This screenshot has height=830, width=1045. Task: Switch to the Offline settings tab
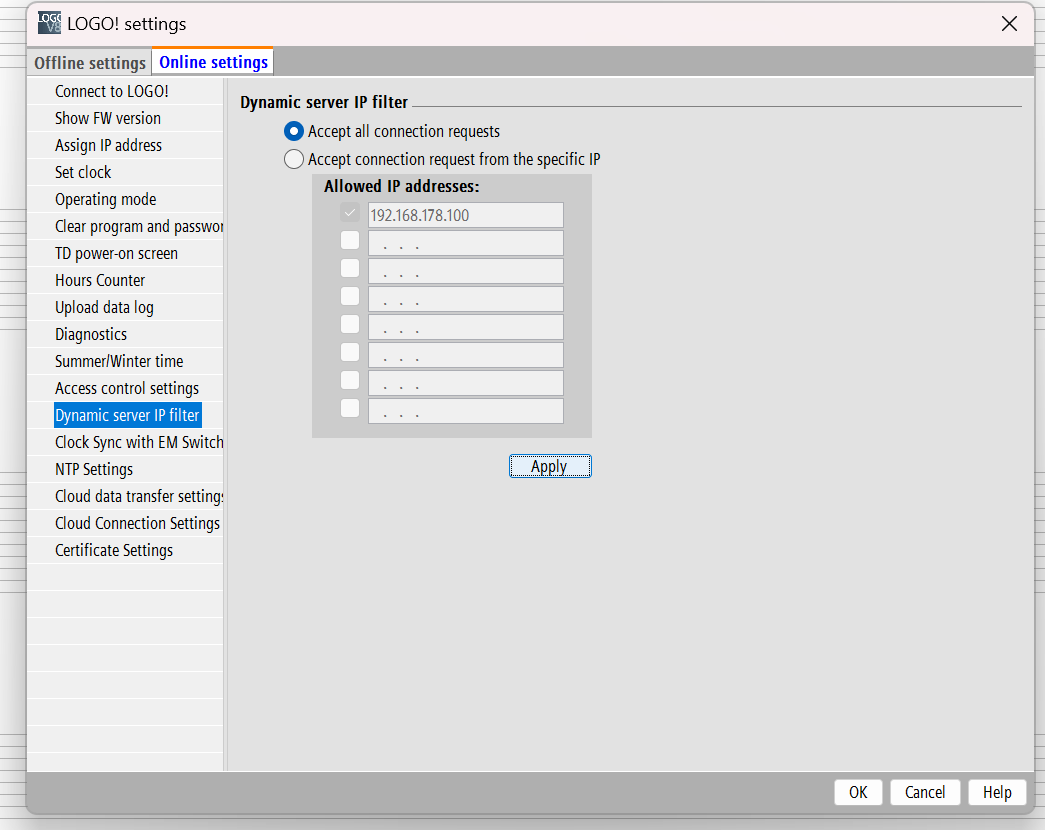click(x=89, y=63)
